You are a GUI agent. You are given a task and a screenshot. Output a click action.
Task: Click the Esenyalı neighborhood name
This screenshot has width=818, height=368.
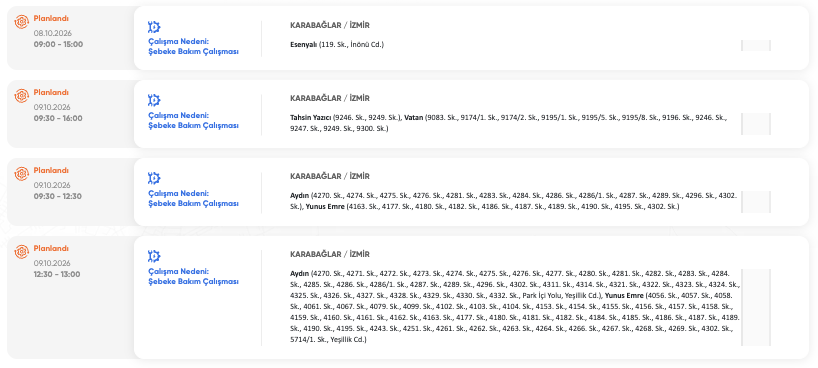tap(304, 45)
